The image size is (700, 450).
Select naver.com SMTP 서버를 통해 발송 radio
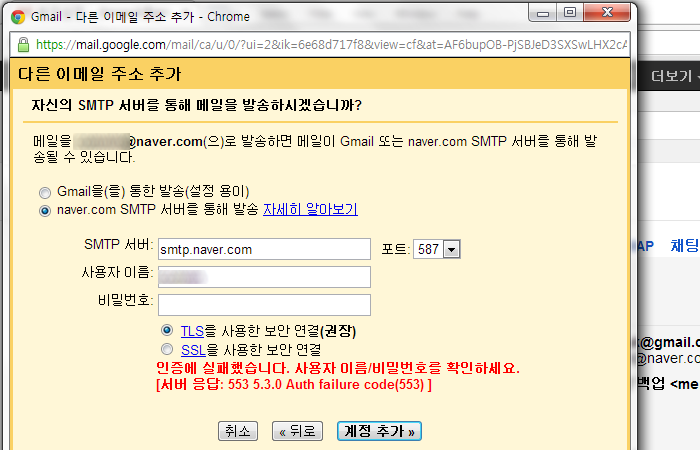[x=45, y=211]
